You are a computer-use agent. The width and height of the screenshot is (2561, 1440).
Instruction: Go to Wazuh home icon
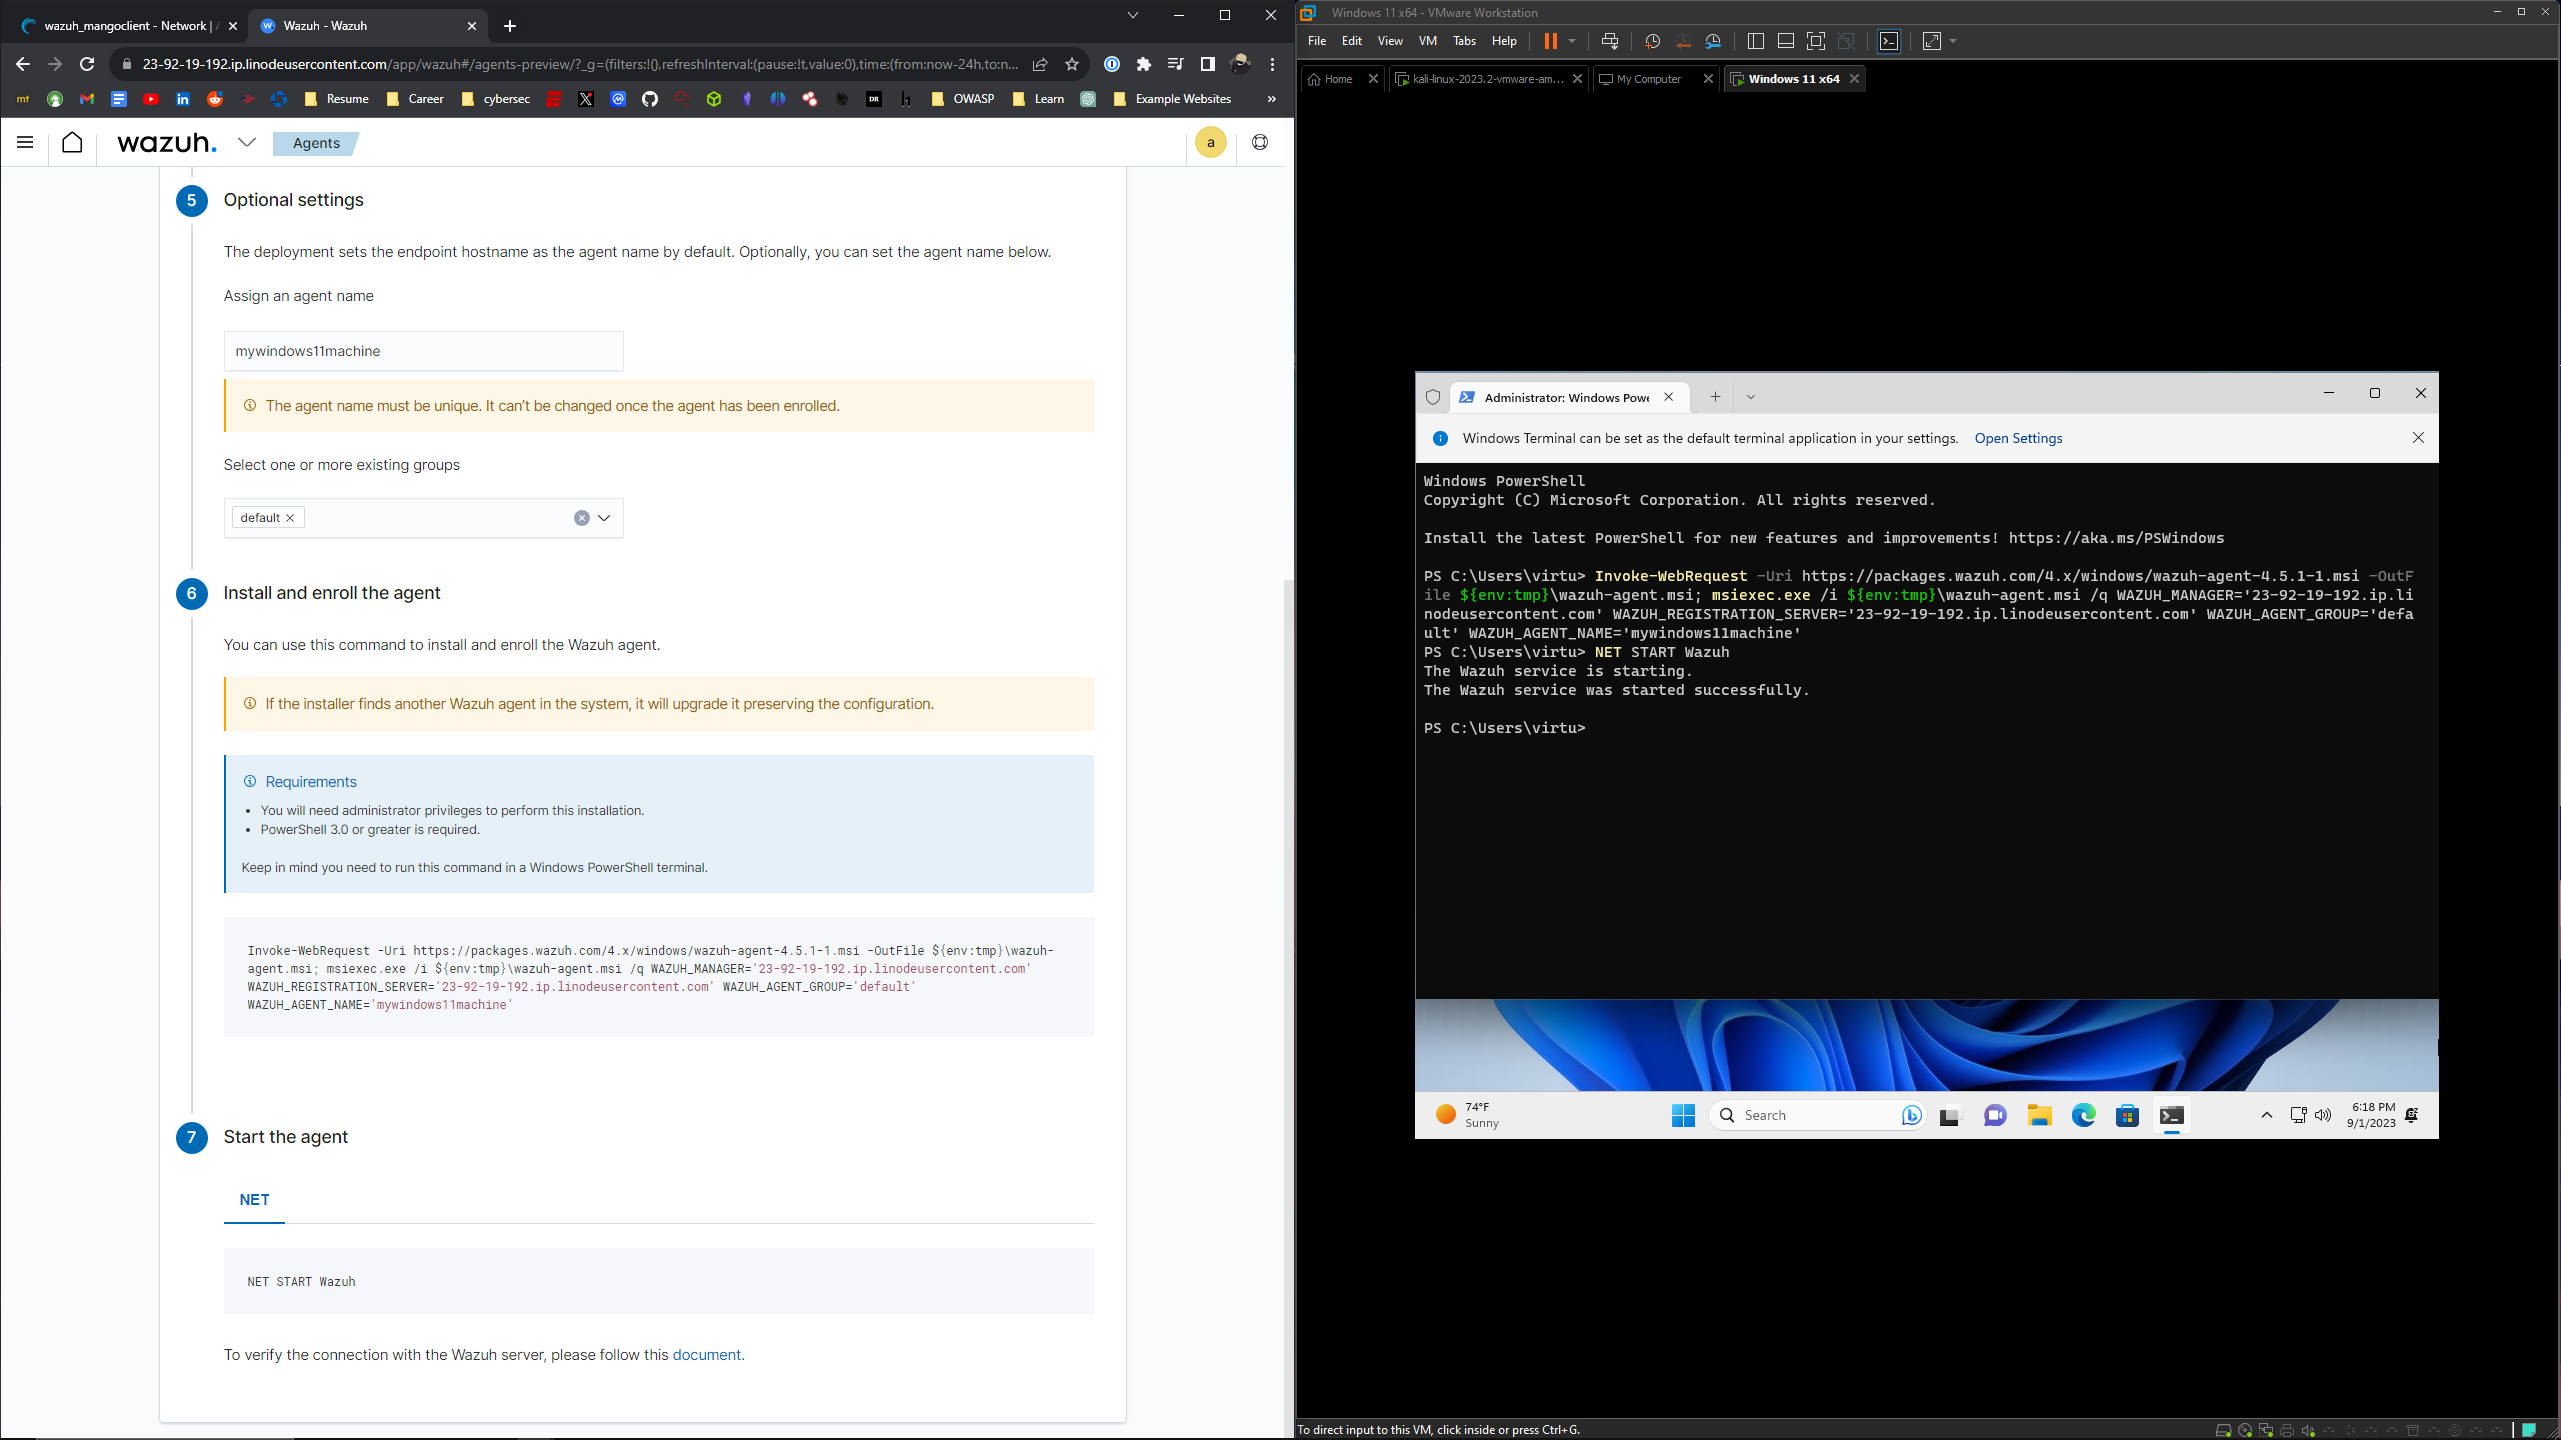point(72,143)
